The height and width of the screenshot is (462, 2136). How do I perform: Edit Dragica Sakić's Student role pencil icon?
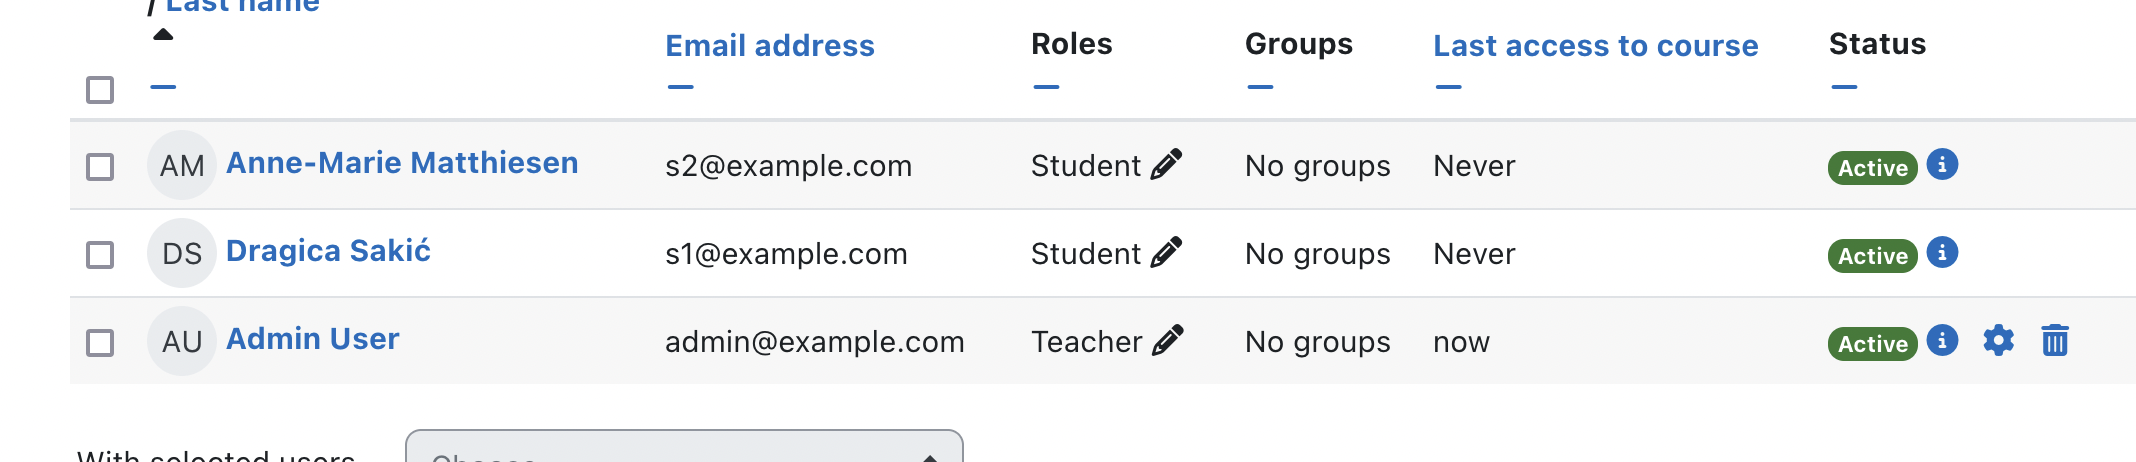(1166, 253)
